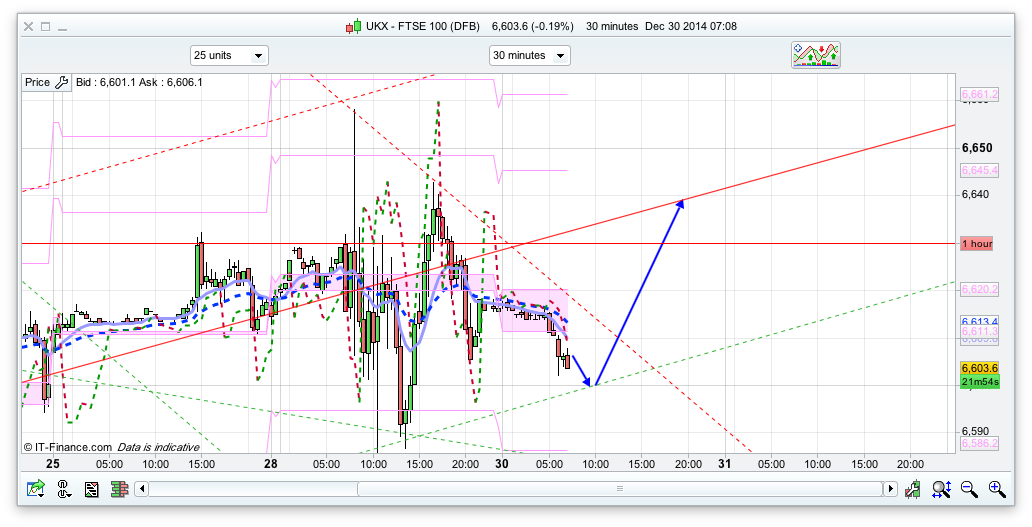The width and height of the screenshot is (1032, 527).
Task: Click the cursor mode tool icon
Action: tap(63, 489)
